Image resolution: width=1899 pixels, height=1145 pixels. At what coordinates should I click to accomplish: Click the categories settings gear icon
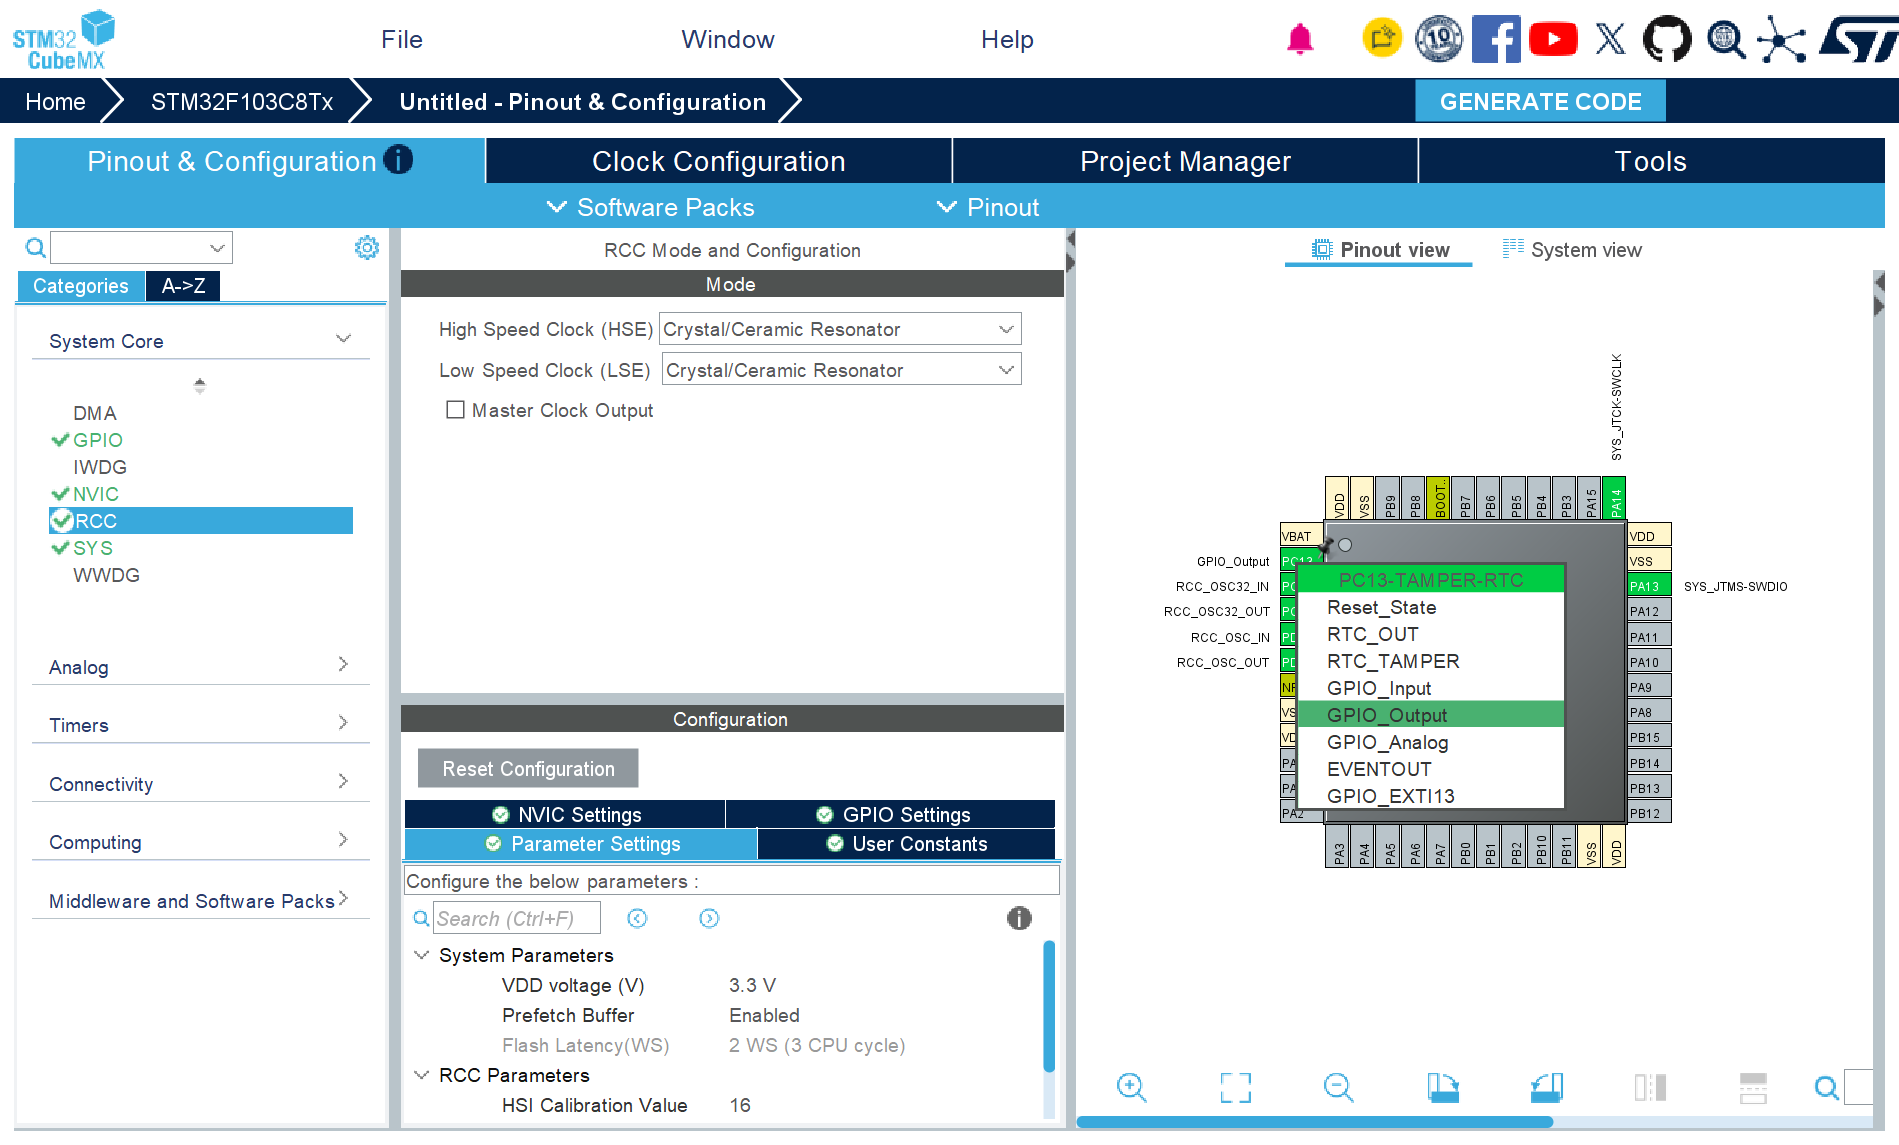pyautogui.click(x=367, y=247)
